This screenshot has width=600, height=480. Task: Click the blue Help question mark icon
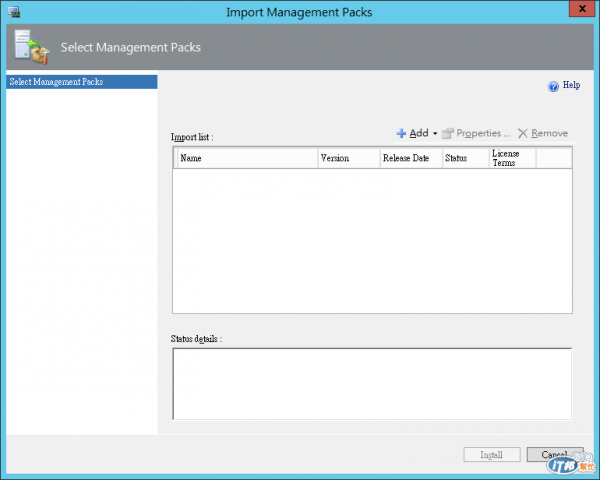coord(553,87)
